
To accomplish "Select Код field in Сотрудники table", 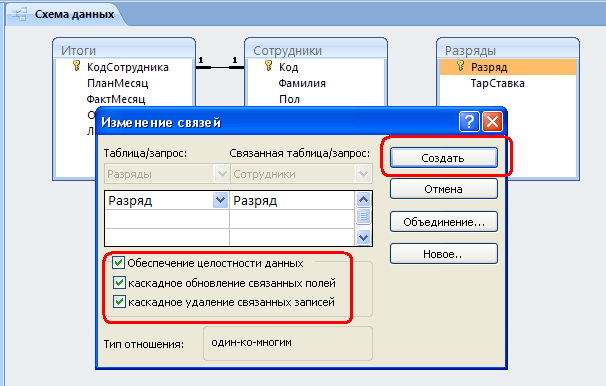I will point(289,67).
